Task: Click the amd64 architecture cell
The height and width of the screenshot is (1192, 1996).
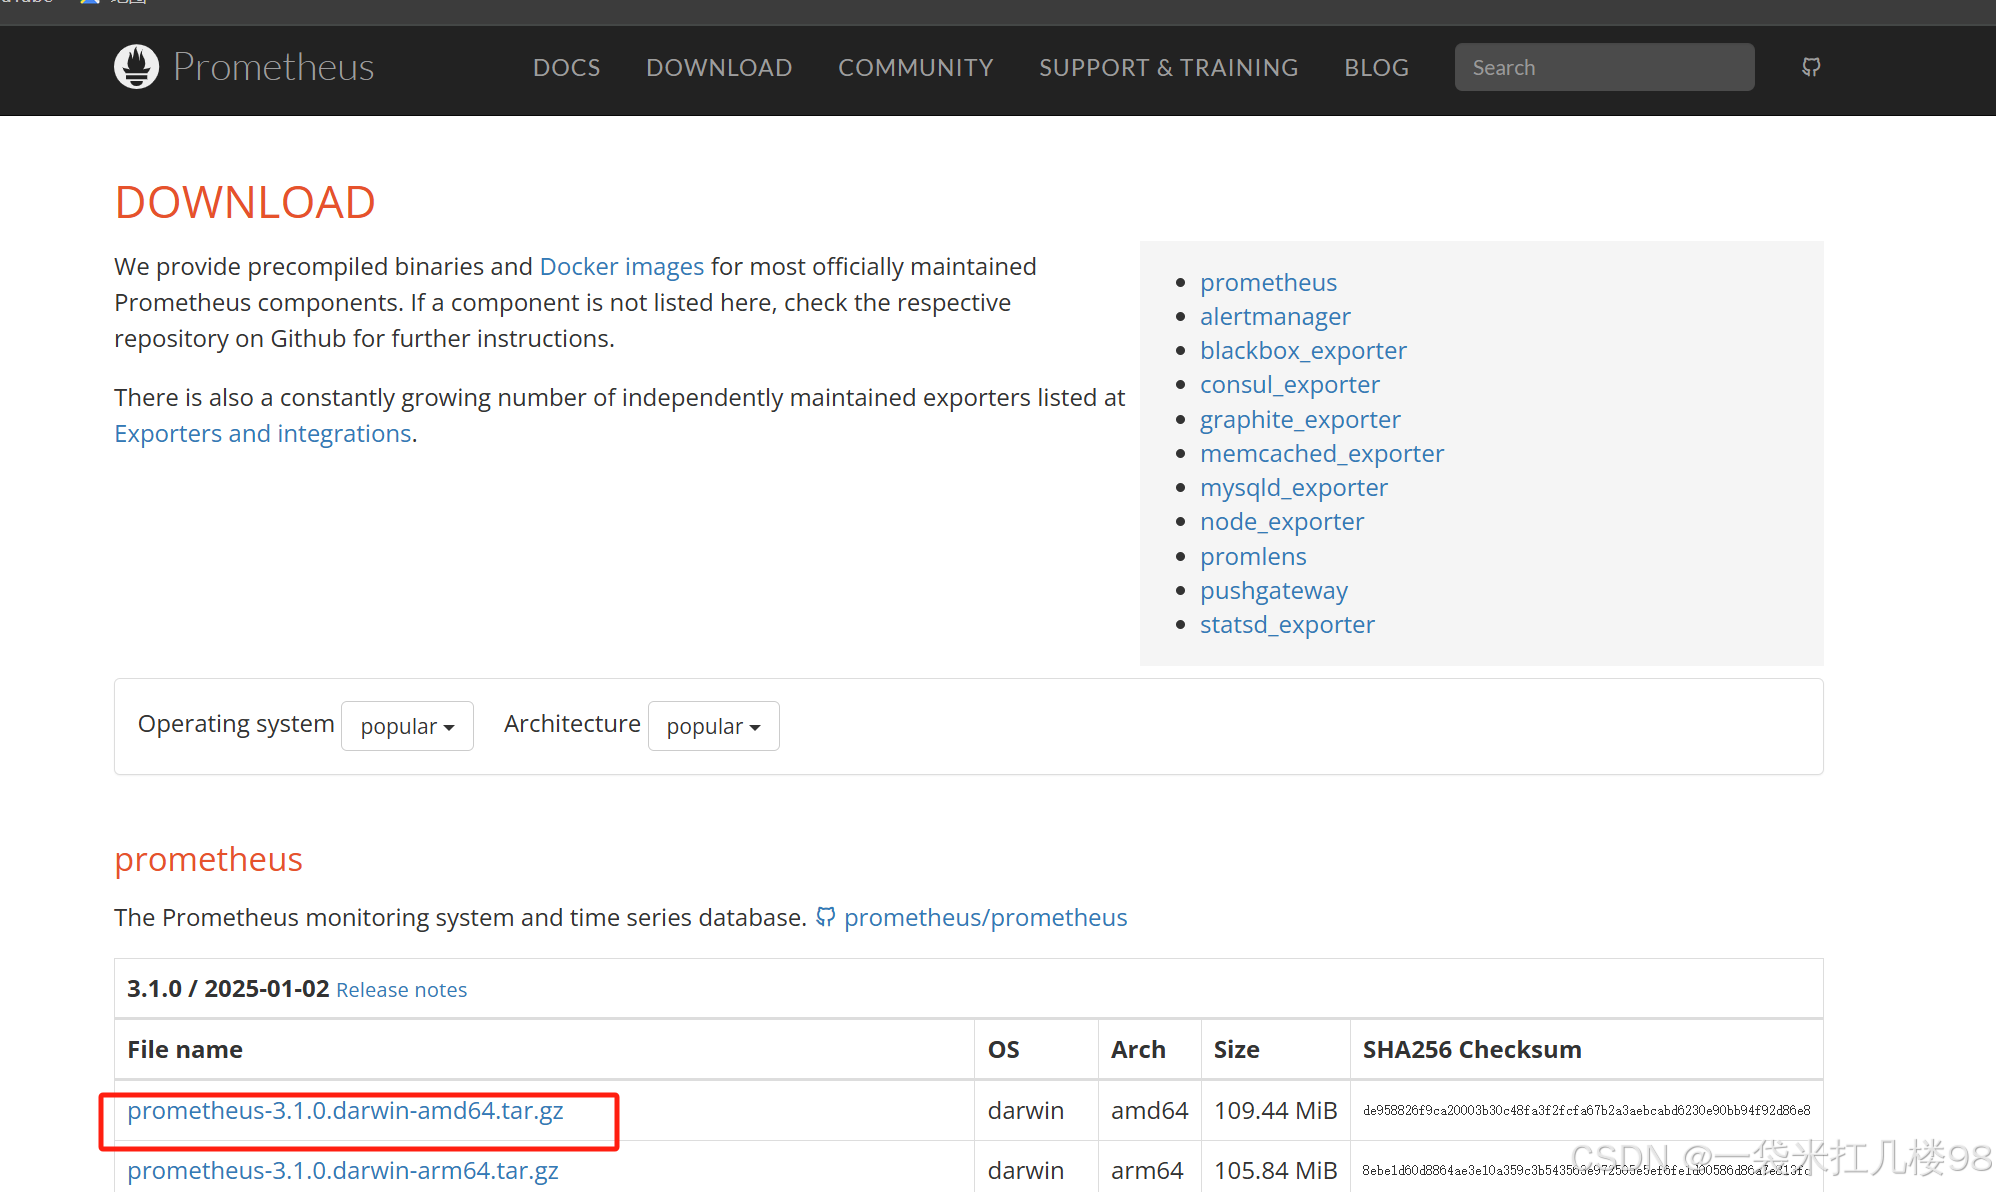Action: point(1149,1111)
